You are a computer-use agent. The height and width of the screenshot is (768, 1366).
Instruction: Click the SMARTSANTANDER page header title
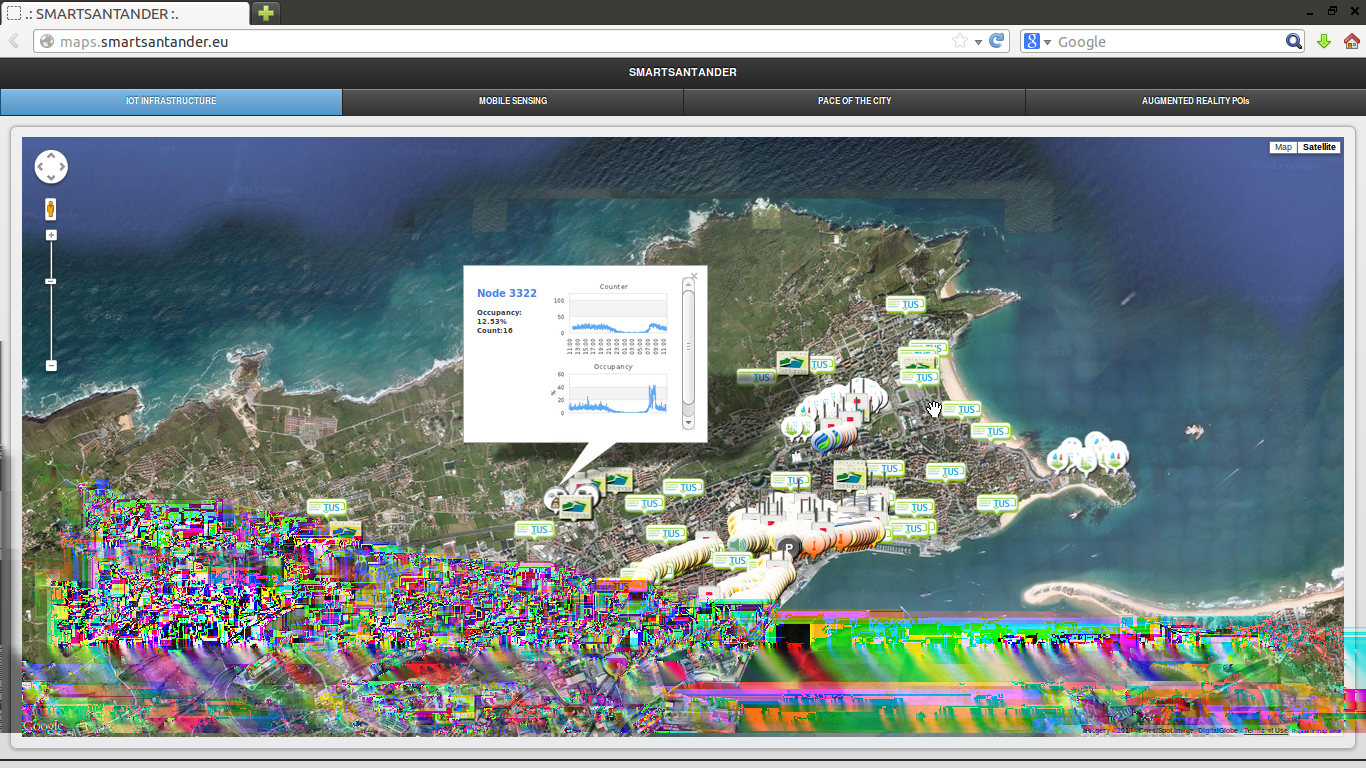683,72
